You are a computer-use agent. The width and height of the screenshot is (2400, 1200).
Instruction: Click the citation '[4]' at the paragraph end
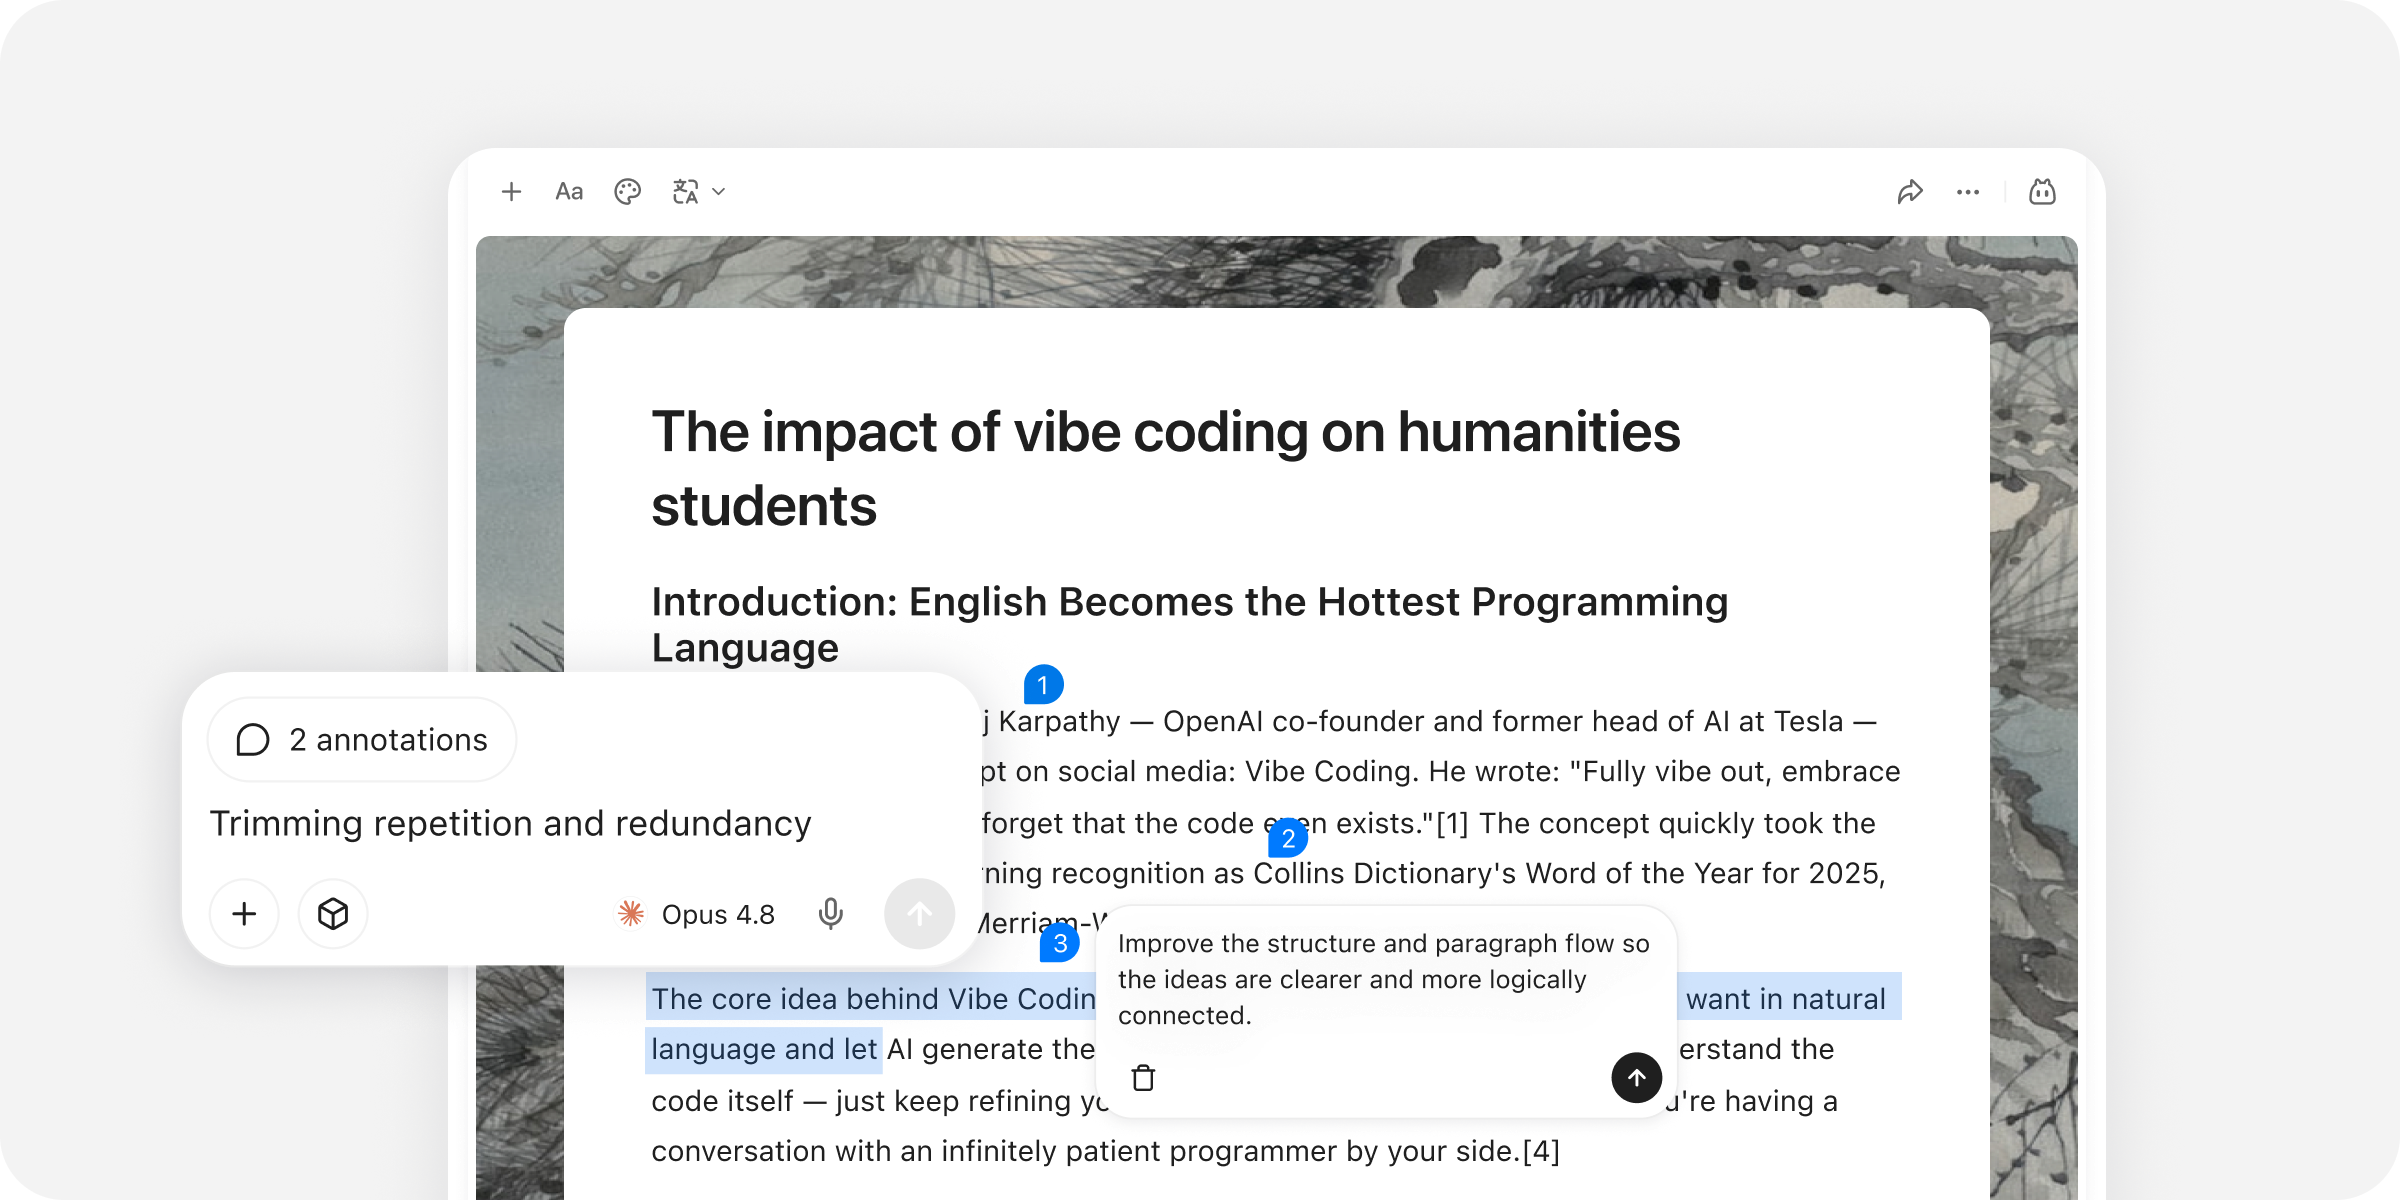pos(1541,1151)
